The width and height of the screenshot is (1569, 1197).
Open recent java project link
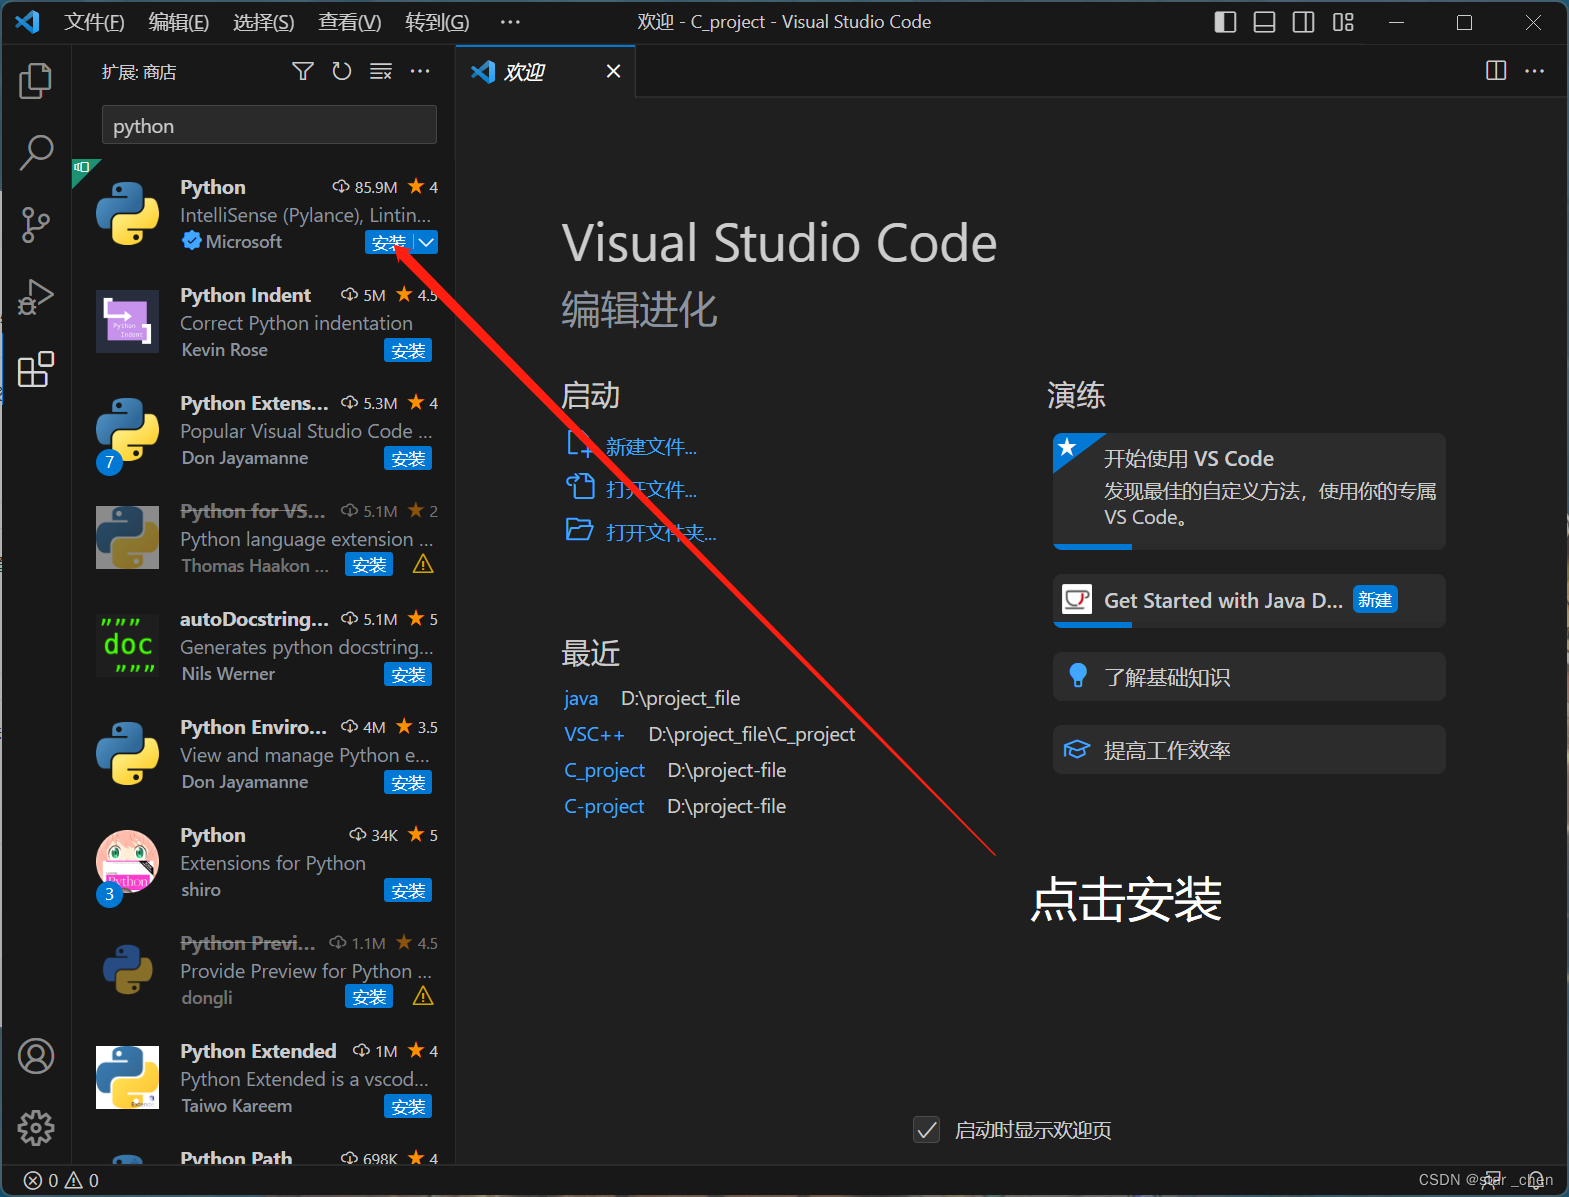pyautogui.click(x=581, y=698)
